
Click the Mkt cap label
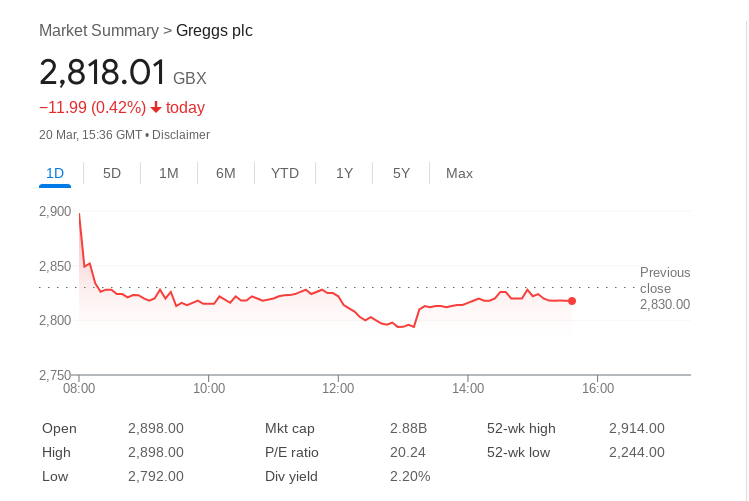[x=290, y=428]
